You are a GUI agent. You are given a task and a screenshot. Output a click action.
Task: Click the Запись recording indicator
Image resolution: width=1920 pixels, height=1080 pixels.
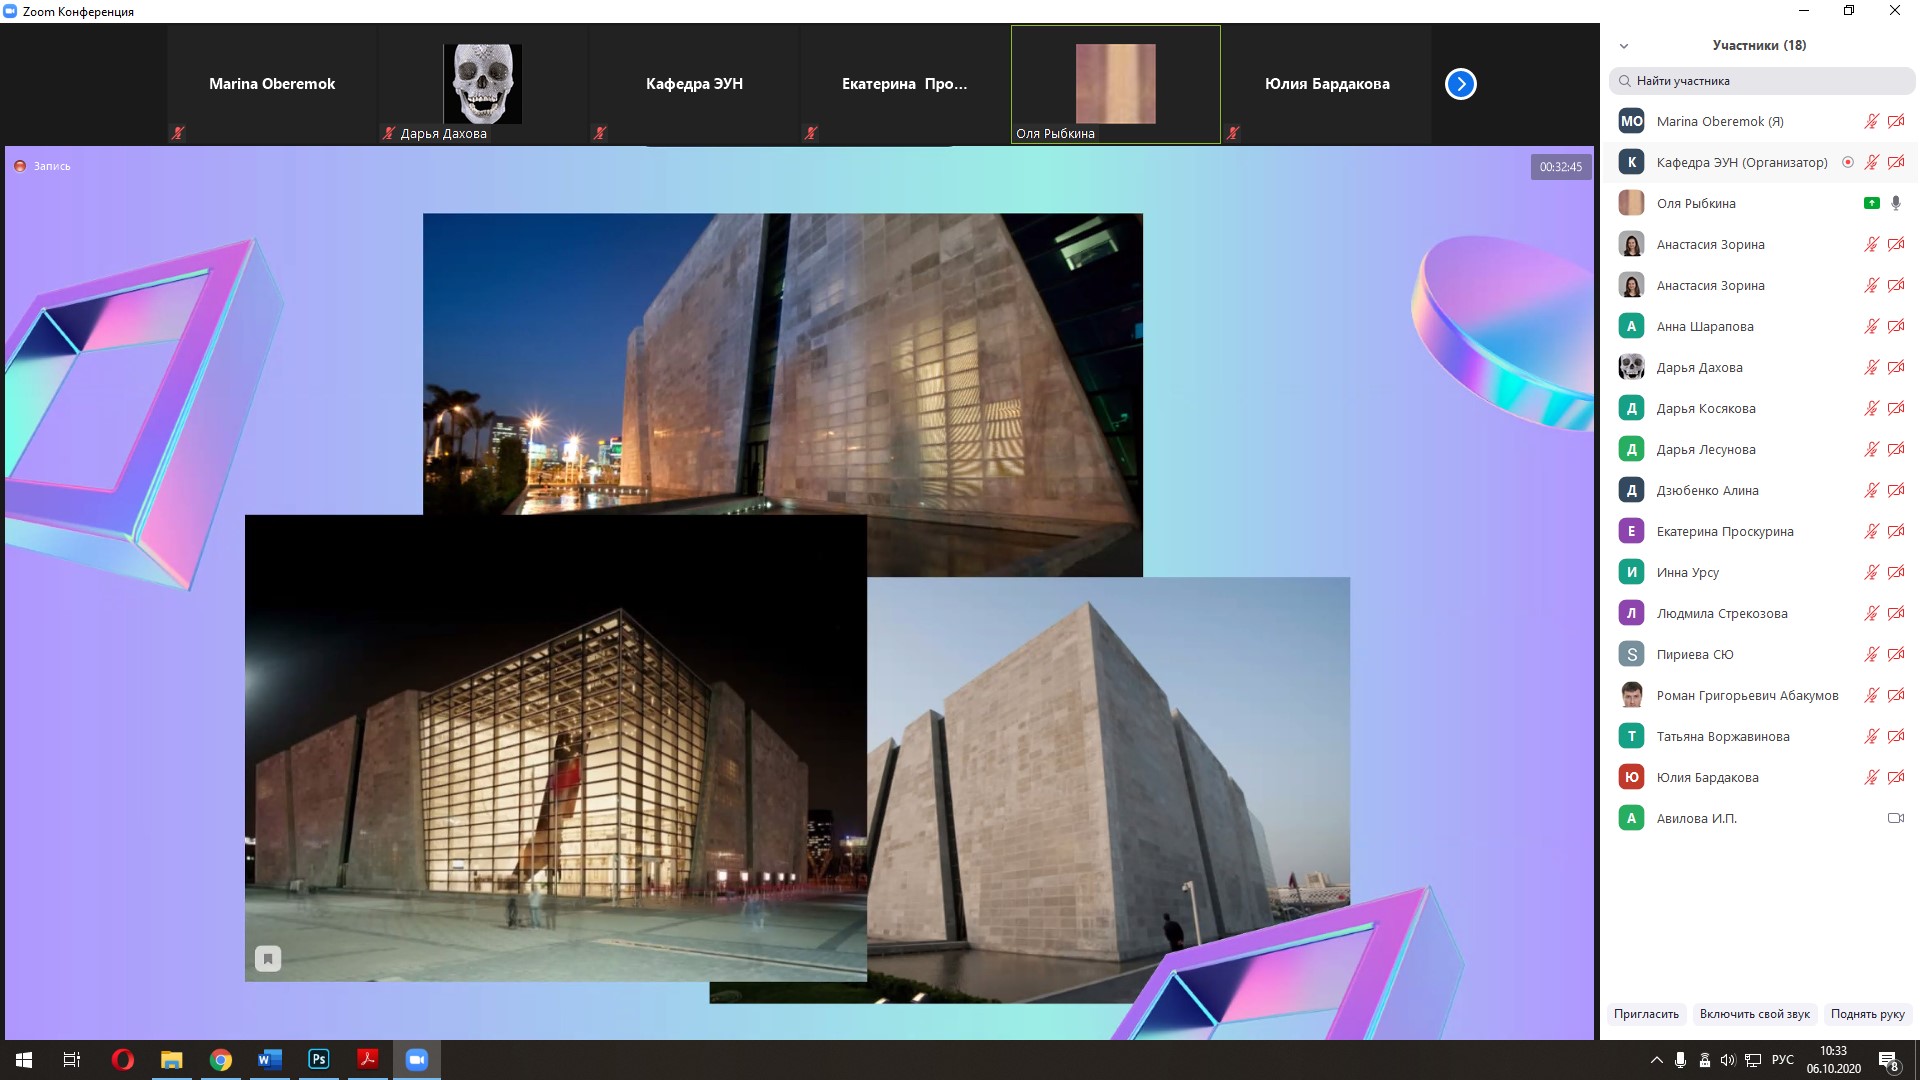42,166
